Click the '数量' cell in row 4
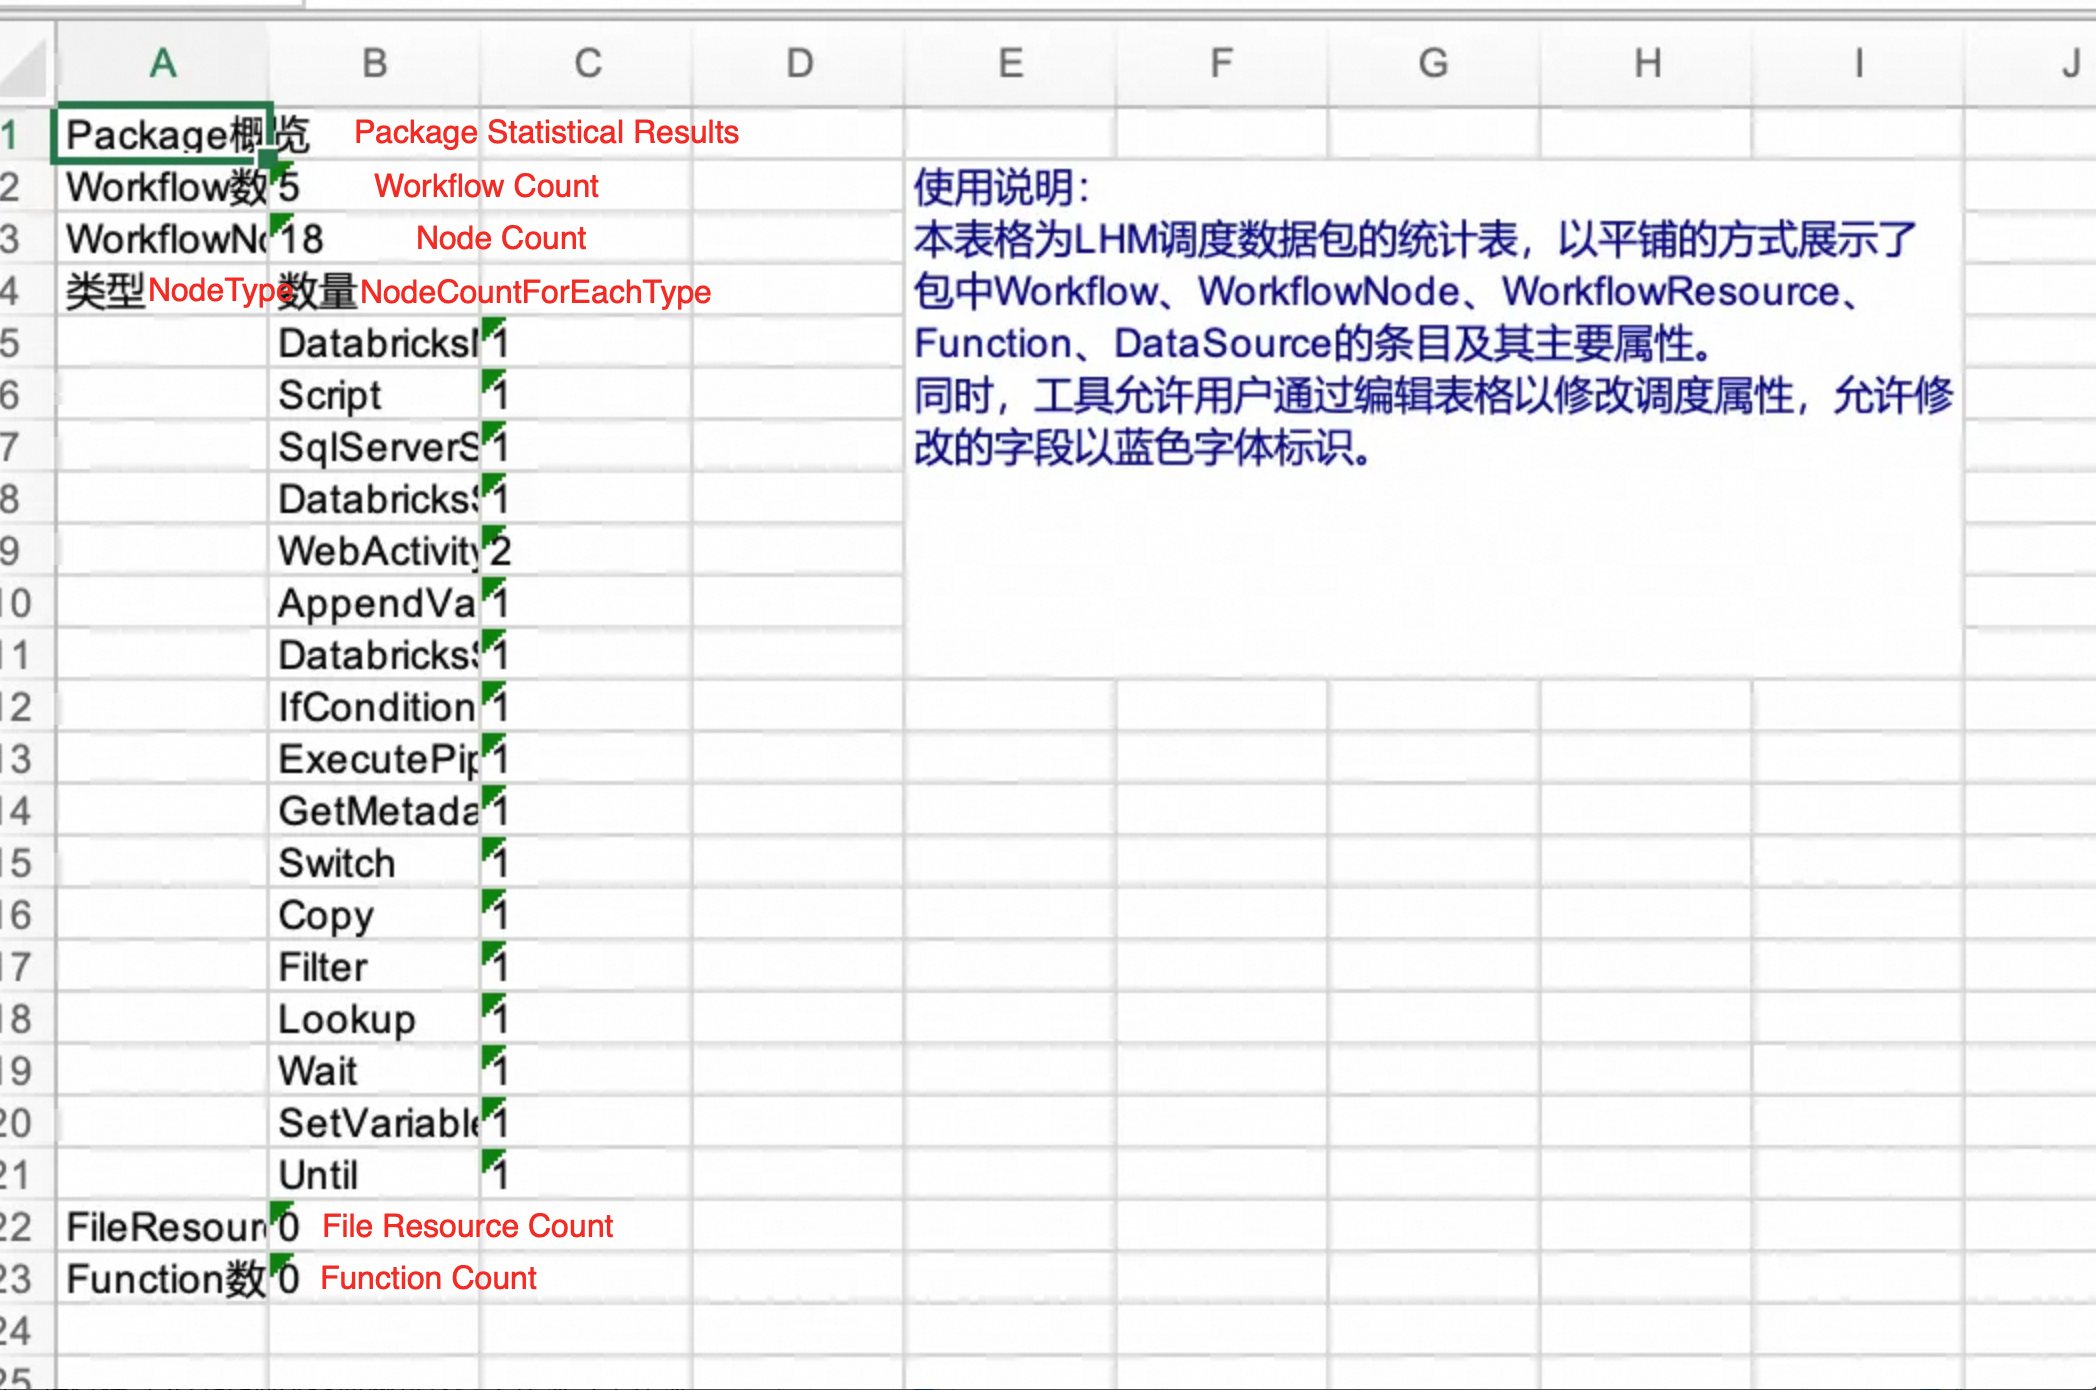The width and height of the screenshot is (2096, 1390). [x=374, y=290]
